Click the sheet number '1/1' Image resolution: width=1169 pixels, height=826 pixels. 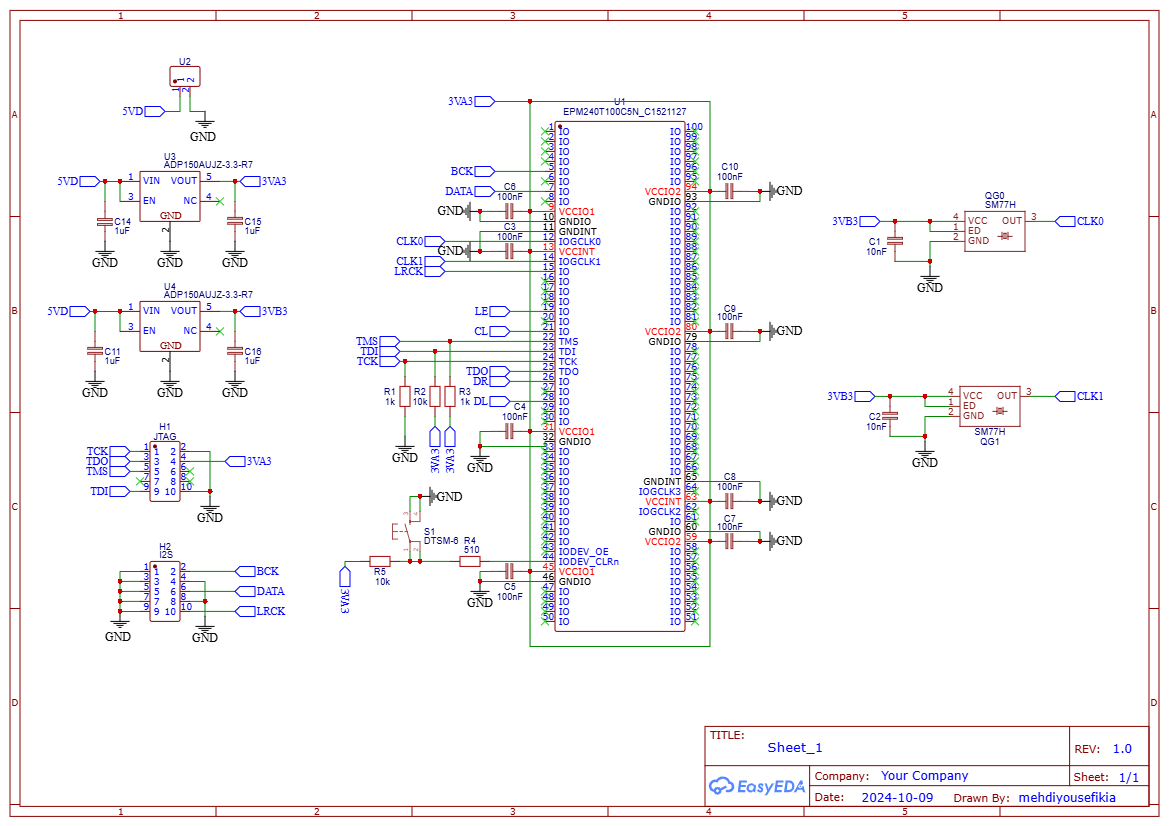pyautogui.click(x=1129, y=778)
